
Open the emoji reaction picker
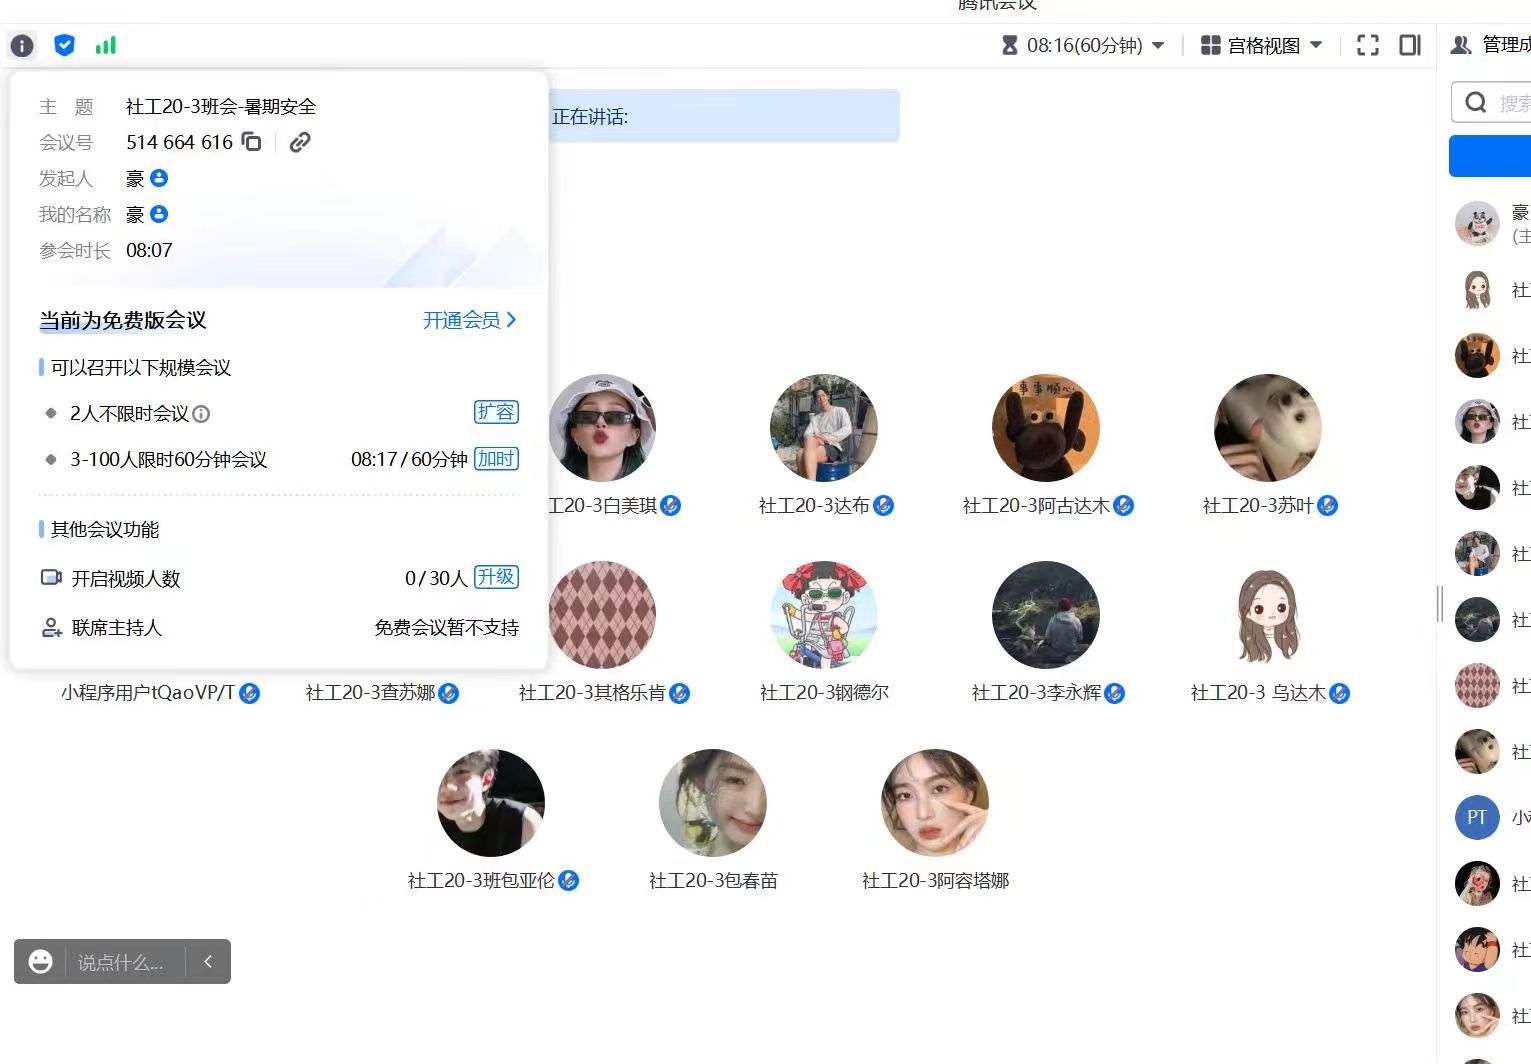point(40,961)
